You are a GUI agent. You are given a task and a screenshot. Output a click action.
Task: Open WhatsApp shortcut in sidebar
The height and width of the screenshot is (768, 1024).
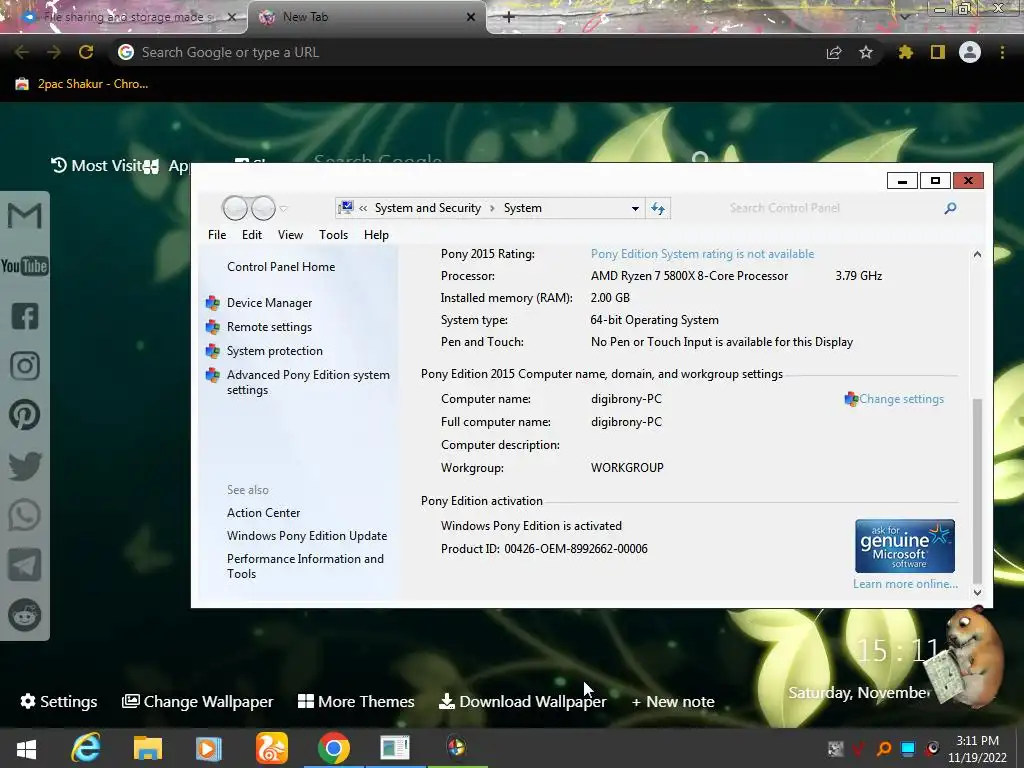pos(24,515)
